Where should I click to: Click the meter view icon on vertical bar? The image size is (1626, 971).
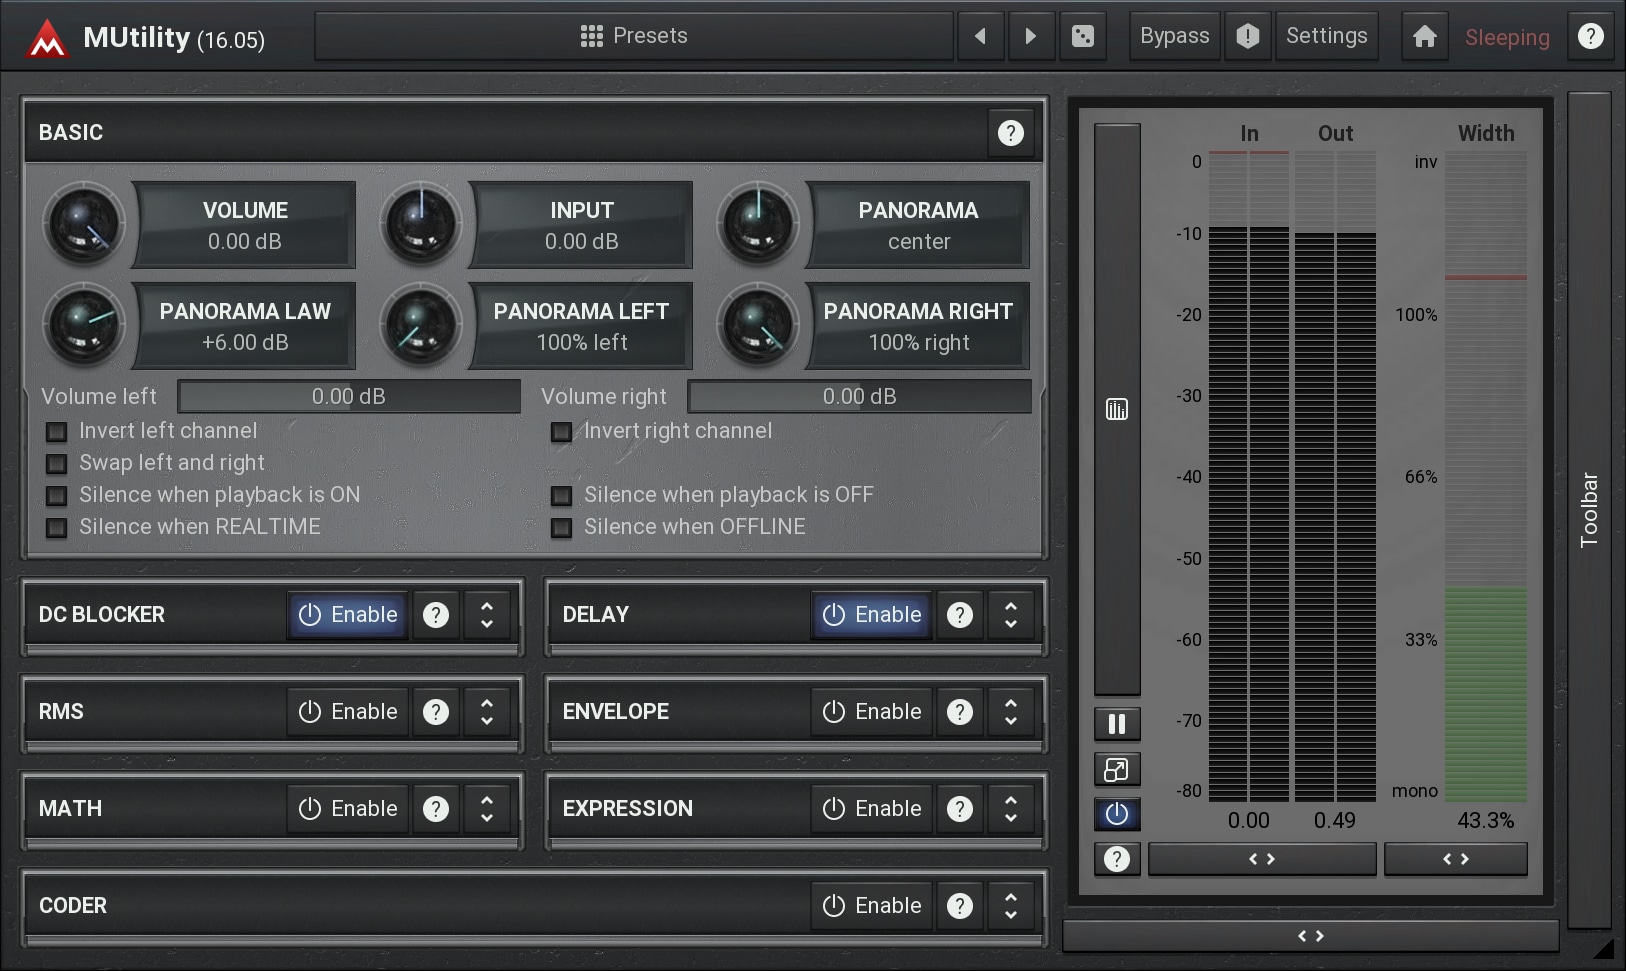click(x=1117, y=409)
